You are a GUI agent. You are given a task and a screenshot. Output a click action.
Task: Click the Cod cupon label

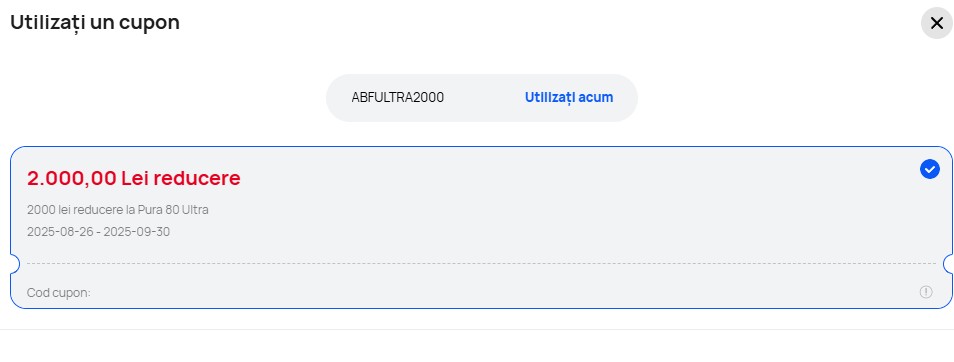point(58,293)
